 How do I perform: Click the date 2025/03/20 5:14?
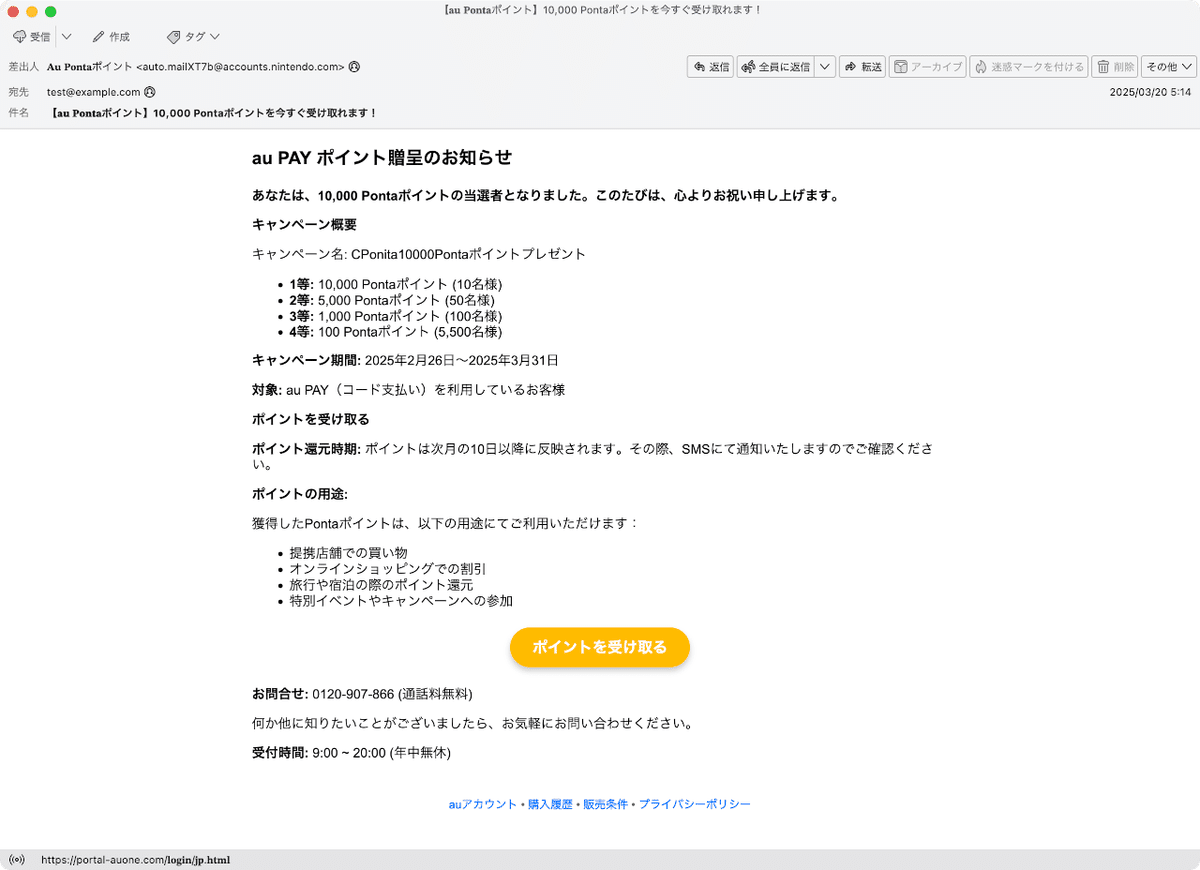click(x=1150, y=92)
